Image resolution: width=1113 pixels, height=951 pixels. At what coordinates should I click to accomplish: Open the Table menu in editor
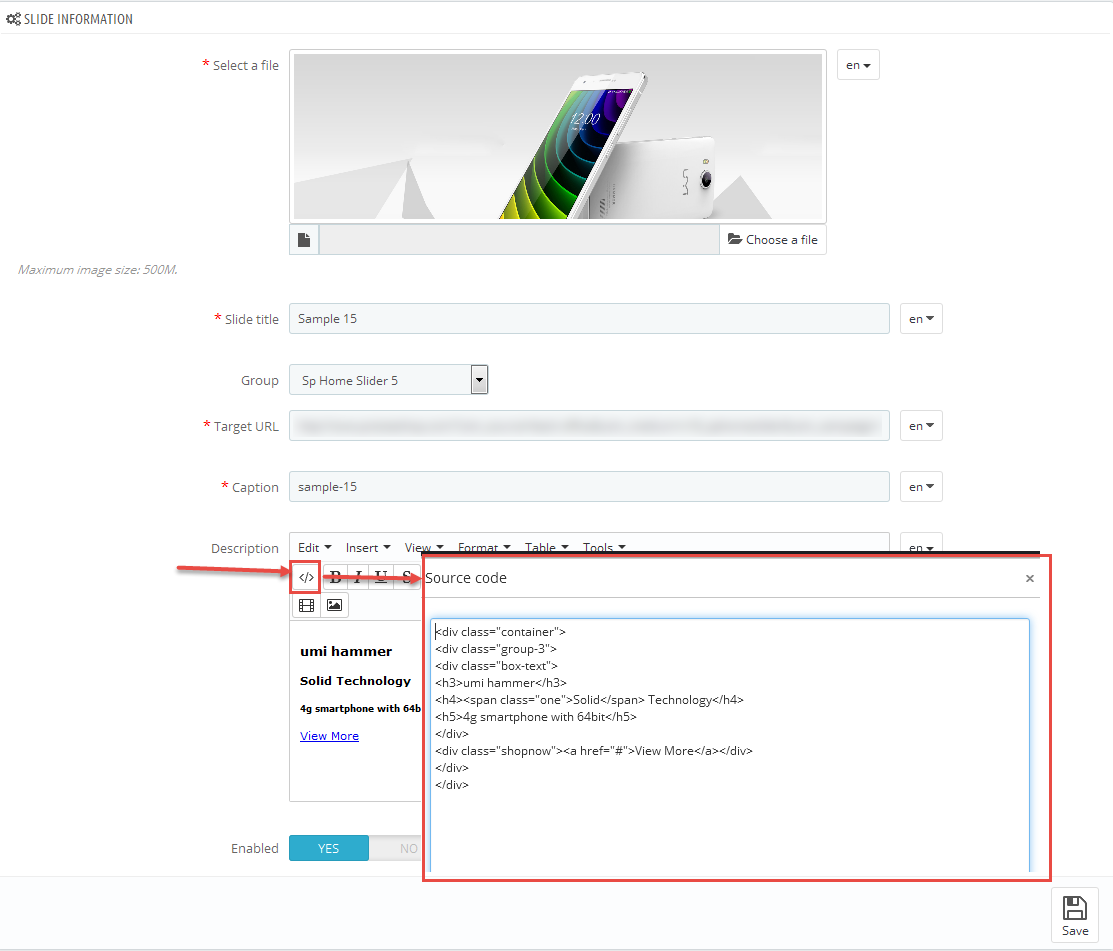[547, 548]
